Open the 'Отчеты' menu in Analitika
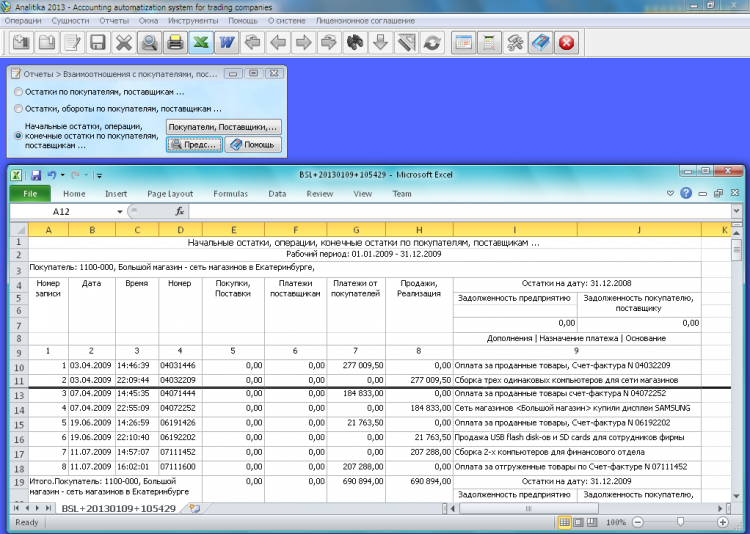Viewport: 750px width, 534px height. pos(114,19)
